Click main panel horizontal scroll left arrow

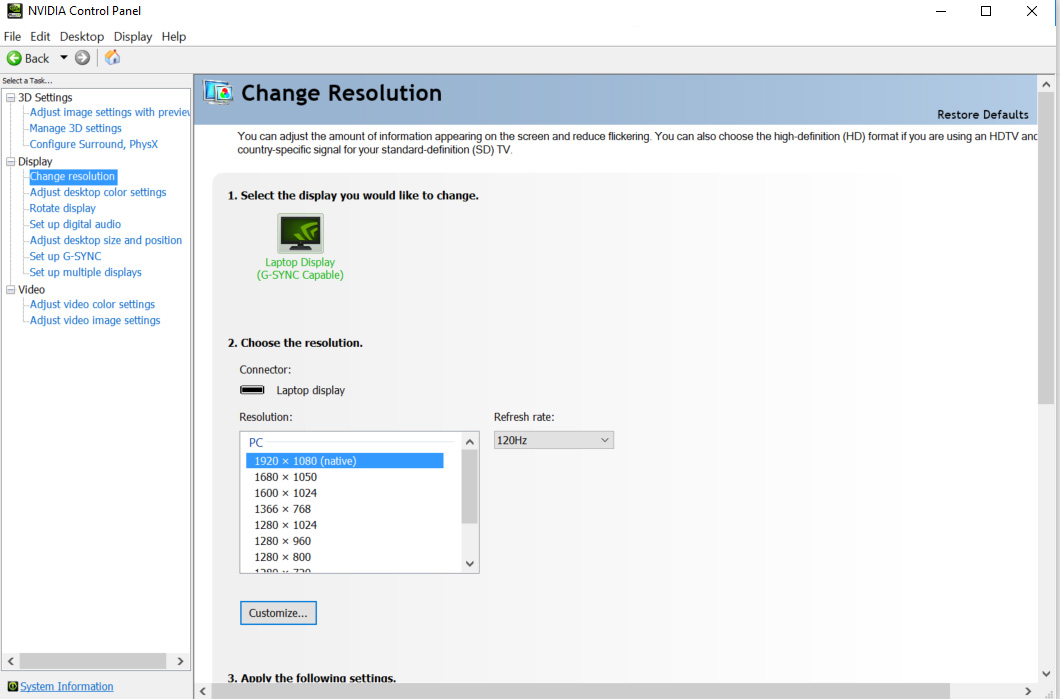pos(203,691)
